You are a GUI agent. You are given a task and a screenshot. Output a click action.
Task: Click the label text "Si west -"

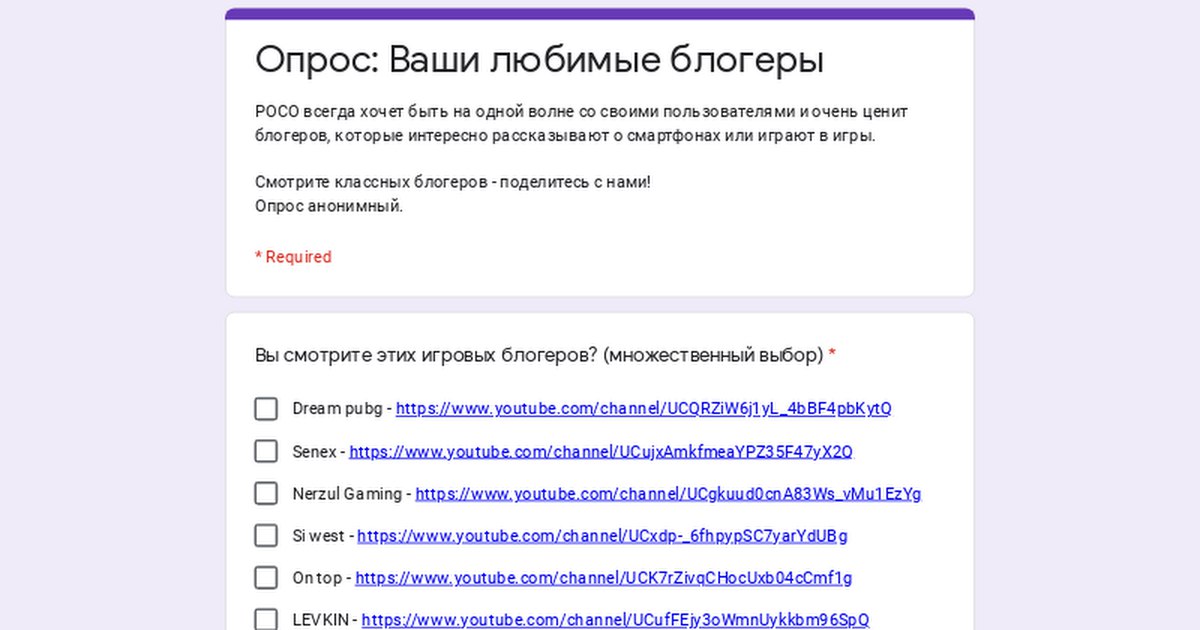coord(323,536)
